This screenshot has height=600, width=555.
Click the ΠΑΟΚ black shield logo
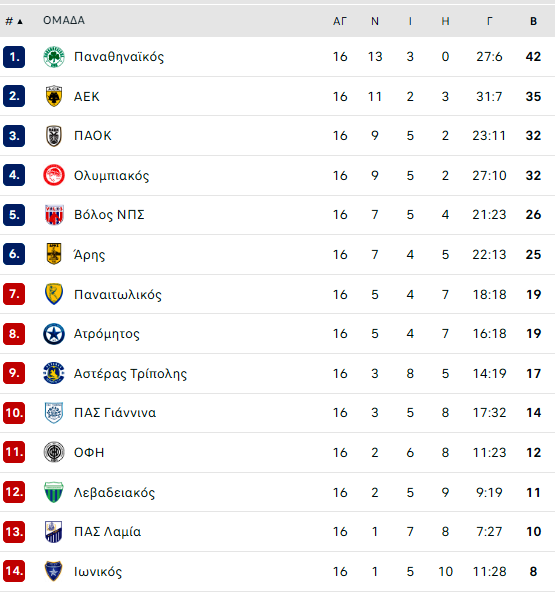click(54, 136)
